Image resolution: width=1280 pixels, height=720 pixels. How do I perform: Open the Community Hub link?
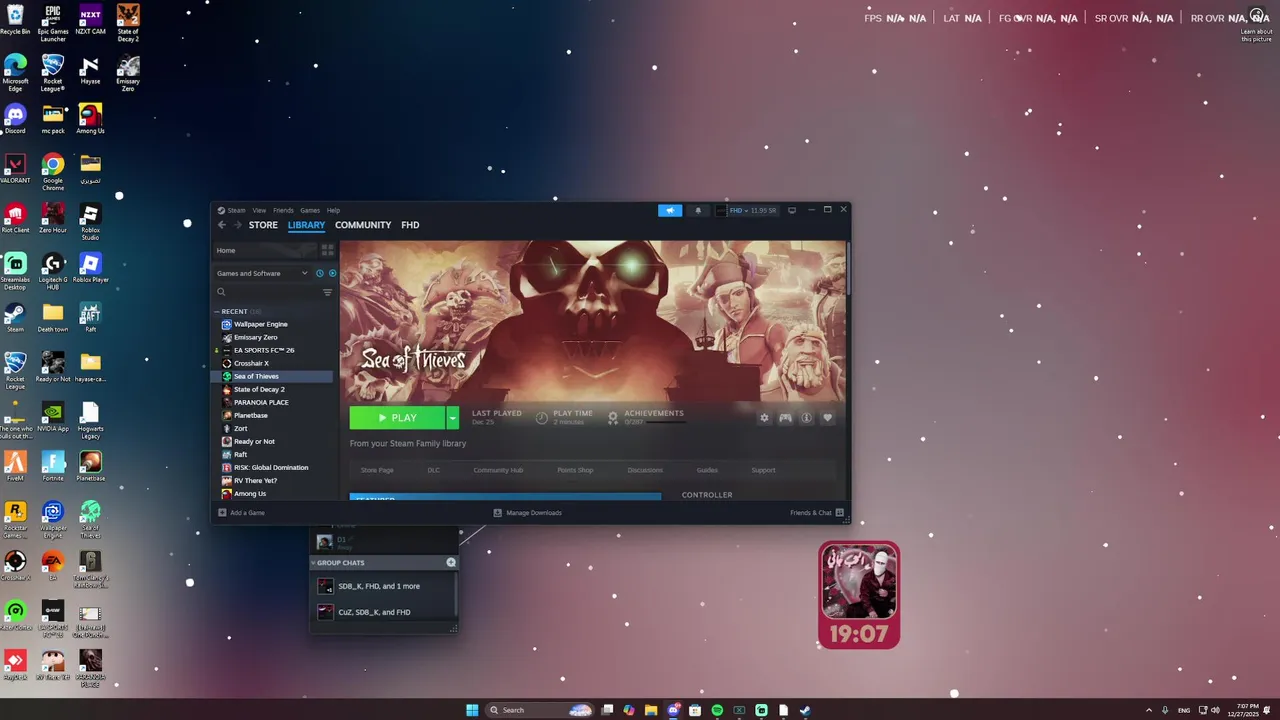click(x=498, y=470)
